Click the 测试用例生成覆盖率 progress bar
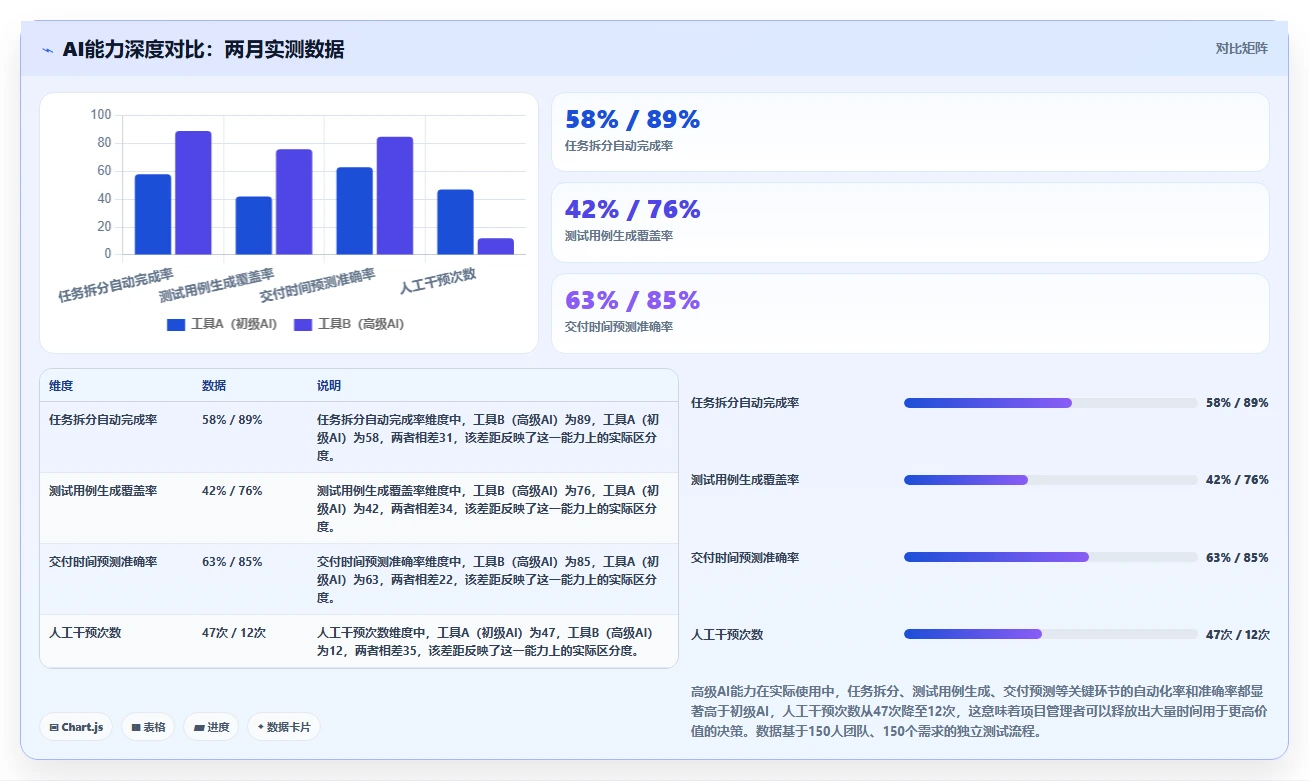This screenshot has width=1309, height=781. [x=1050, y=480]
